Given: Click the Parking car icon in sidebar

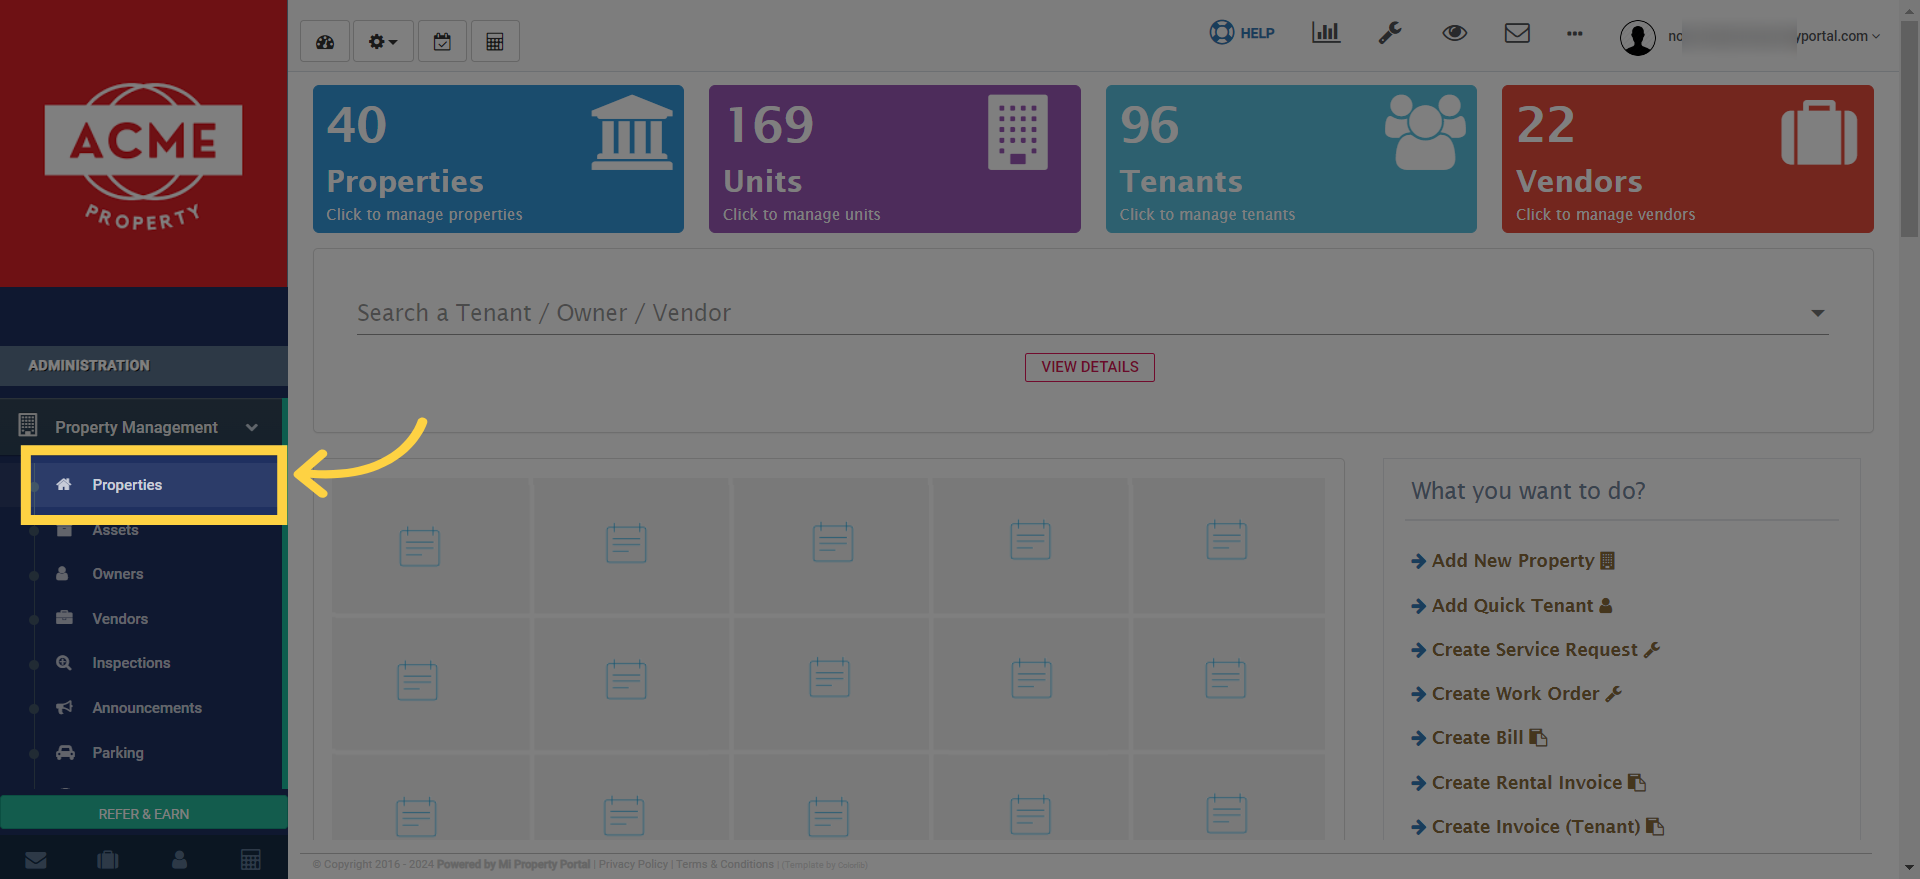Looking at the screenshot, I should [x=65, y=752].
